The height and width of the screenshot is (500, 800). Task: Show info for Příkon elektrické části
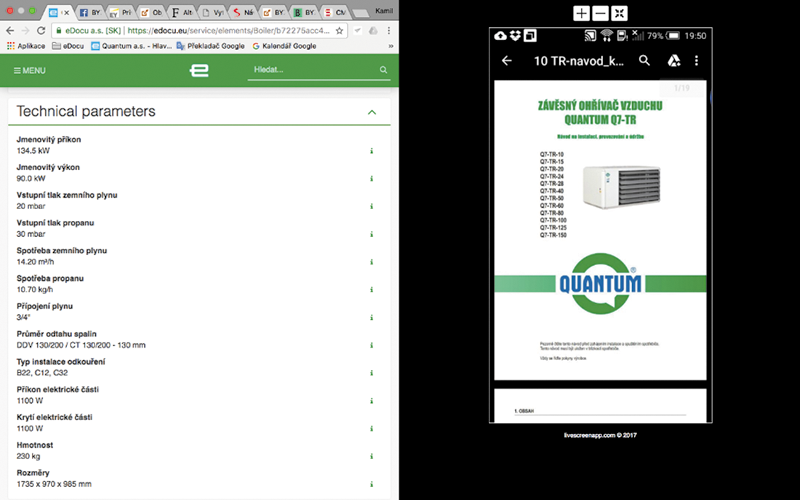pos(372,401)
